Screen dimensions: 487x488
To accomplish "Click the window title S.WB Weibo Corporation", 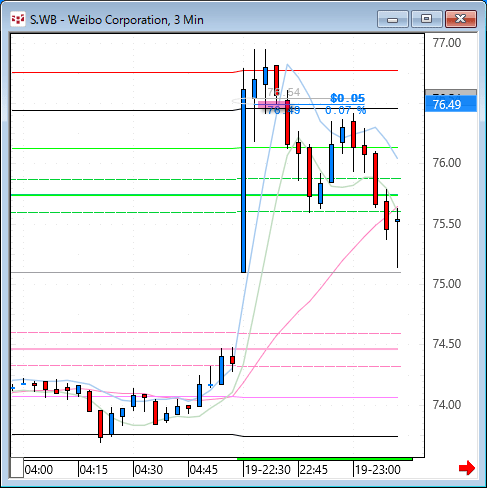I will click(117, 20).
